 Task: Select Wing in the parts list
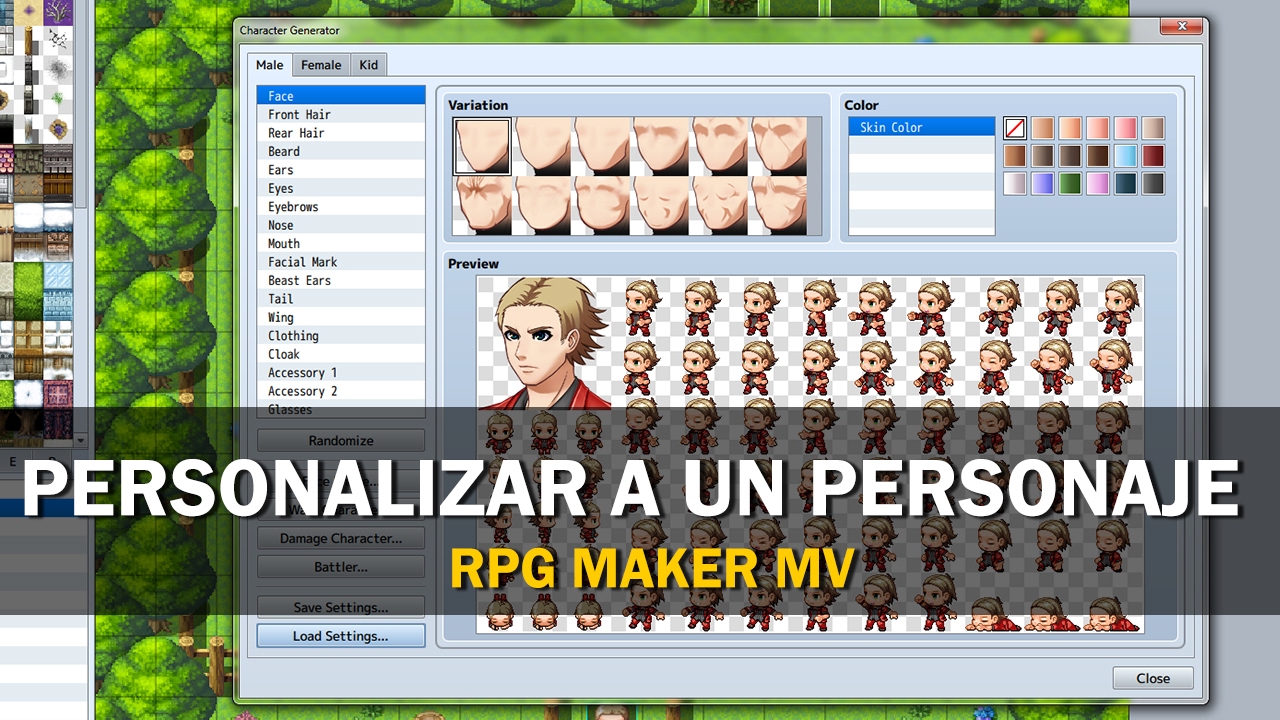(x=341, y=318)
